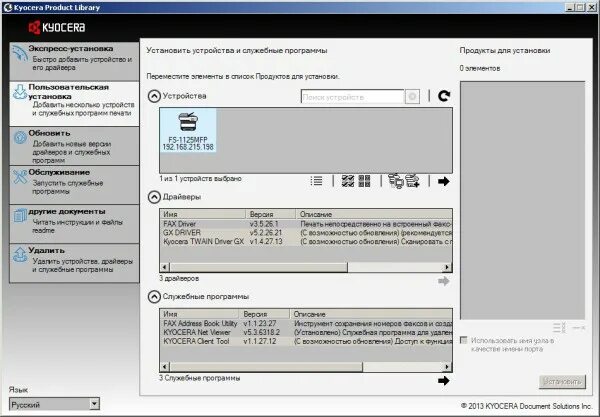Click the Maintenance (Обслуживание) tools icon

[20, 177]
